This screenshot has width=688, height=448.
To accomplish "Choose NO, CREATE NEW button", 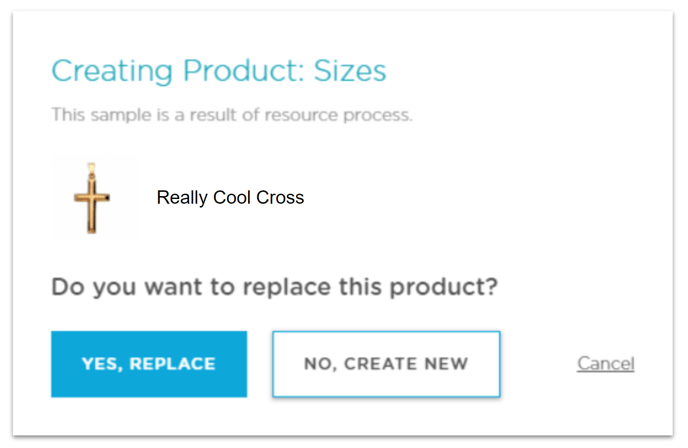I will click(x=386, y=364).
